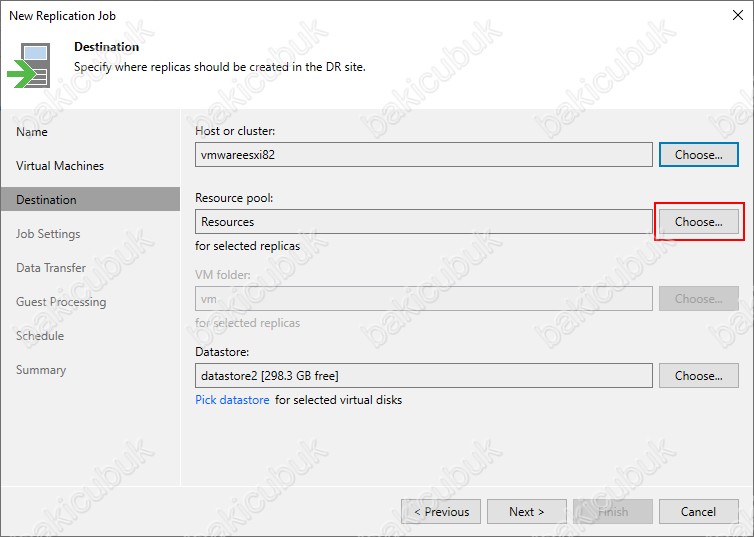
Task: Jump to the Data Transfer step
Action: pos(51,268)
